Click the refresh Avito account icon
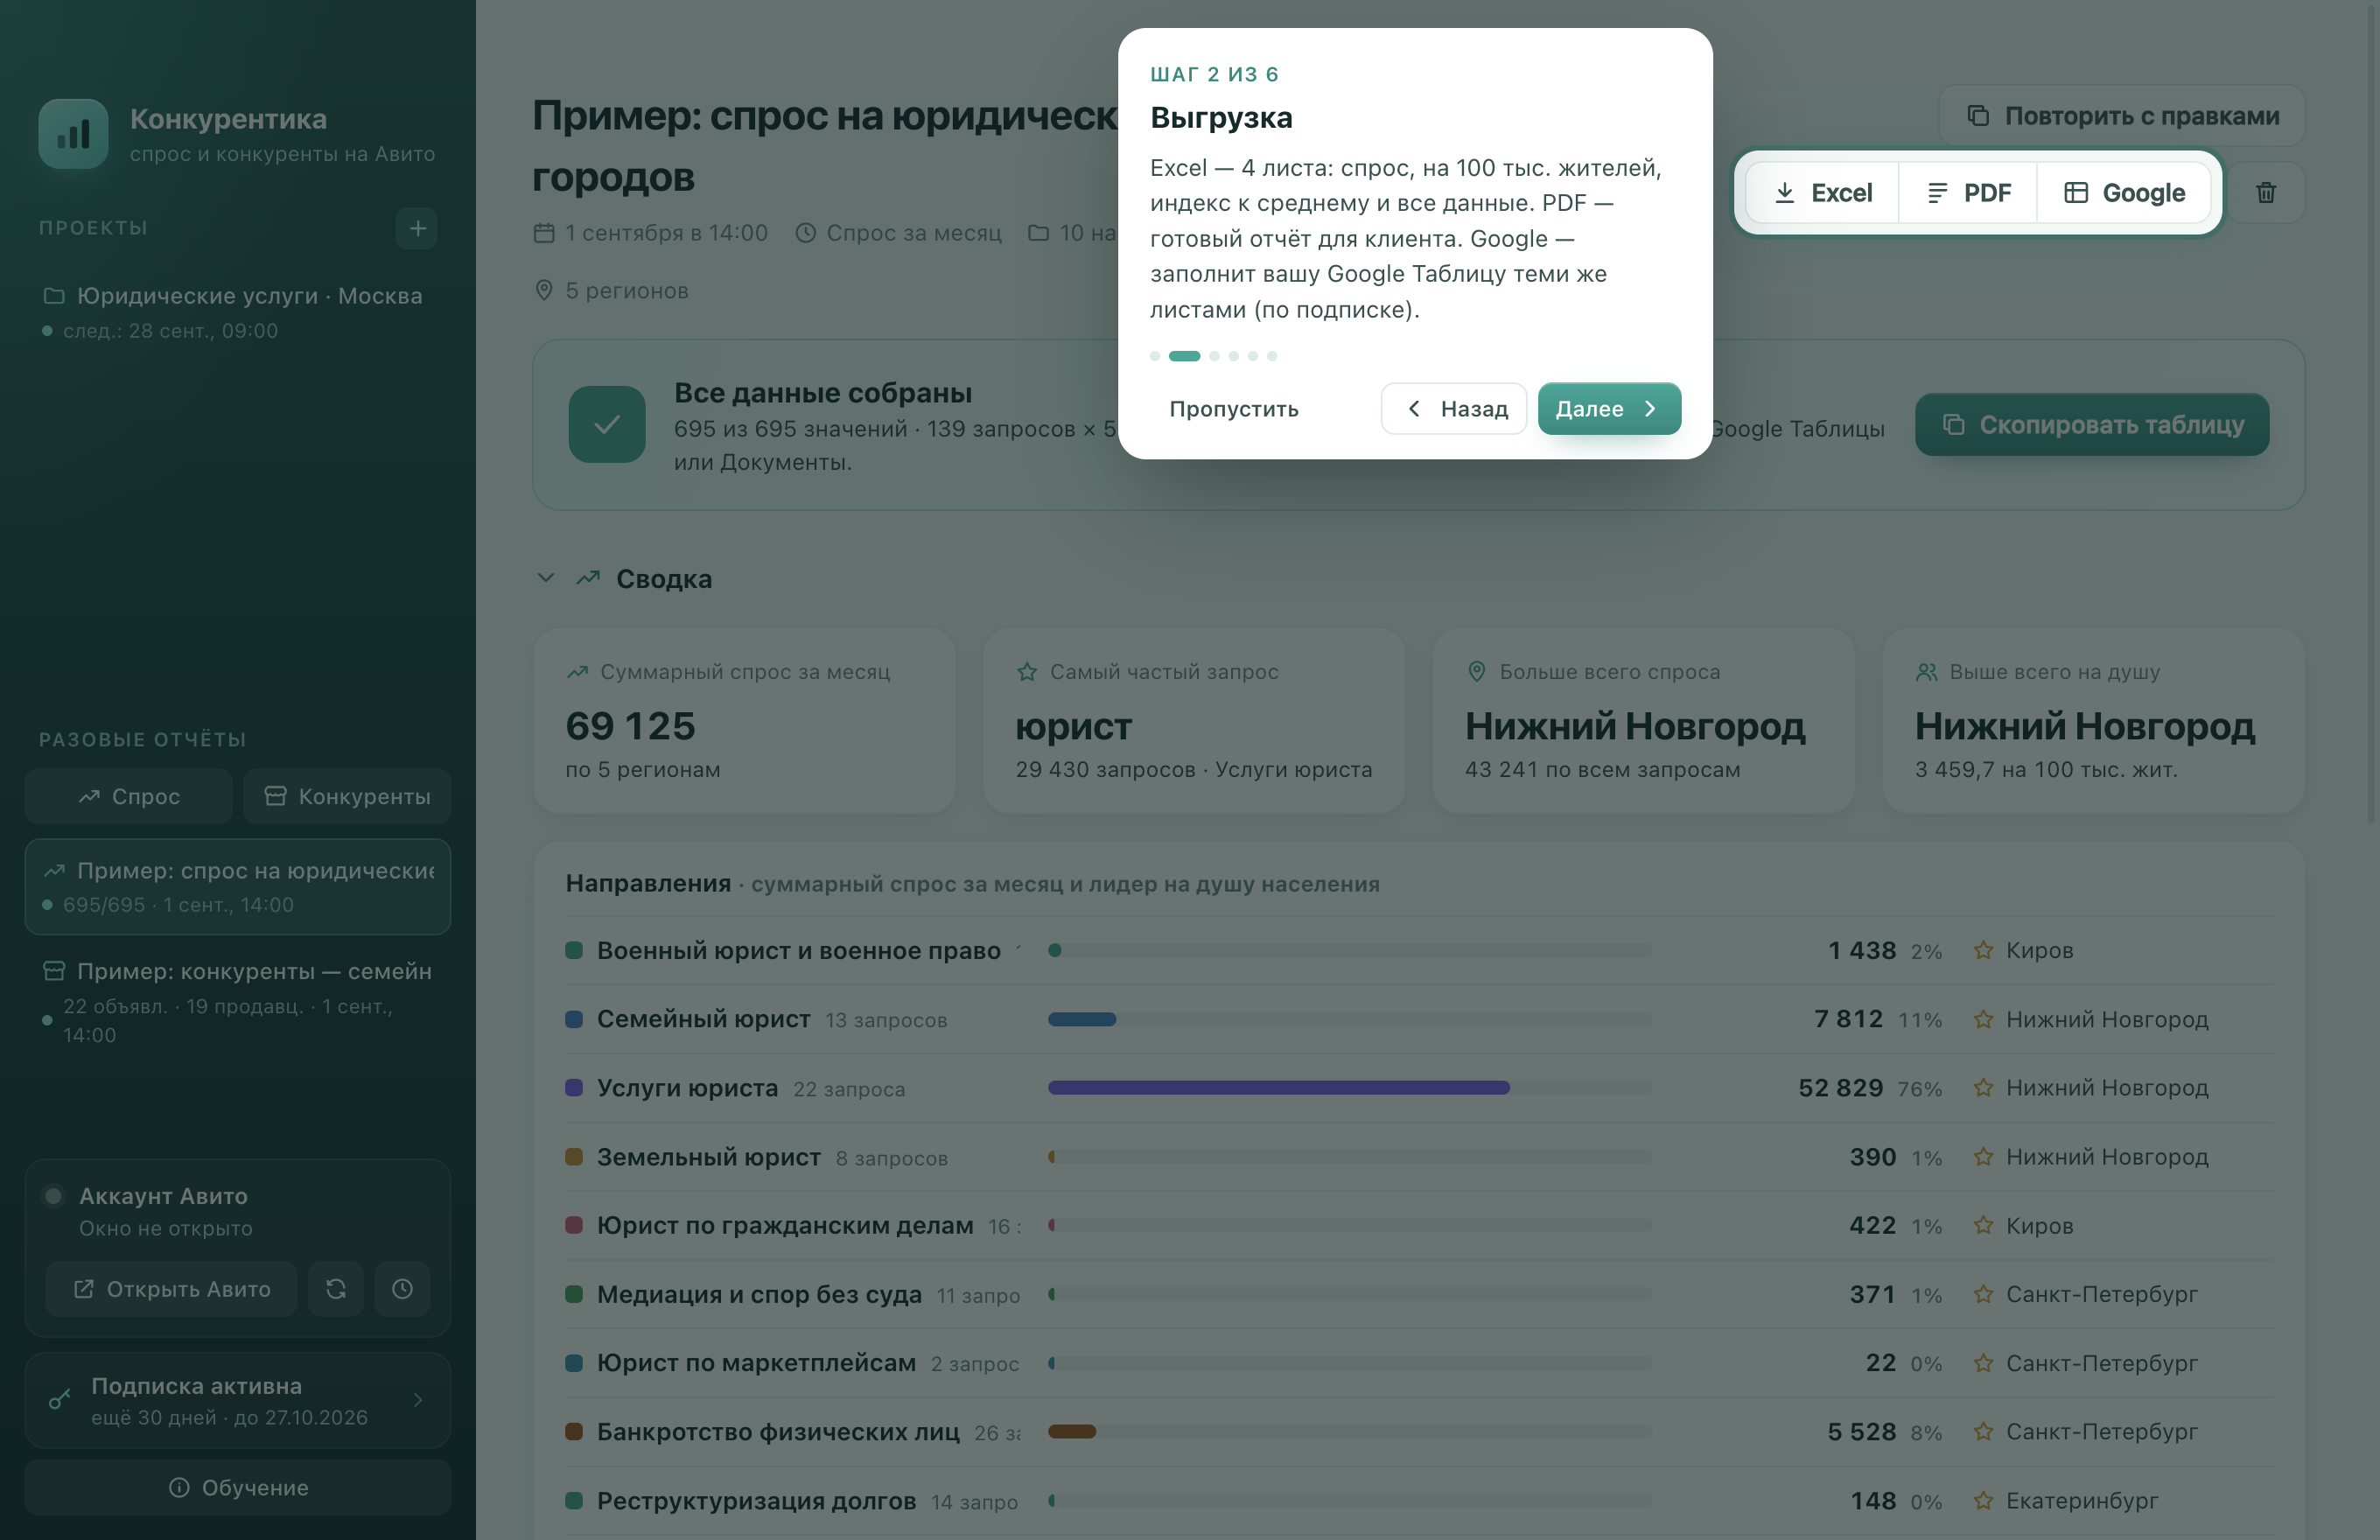This screenshot has width=2380, height=1540. (336, 1289)
